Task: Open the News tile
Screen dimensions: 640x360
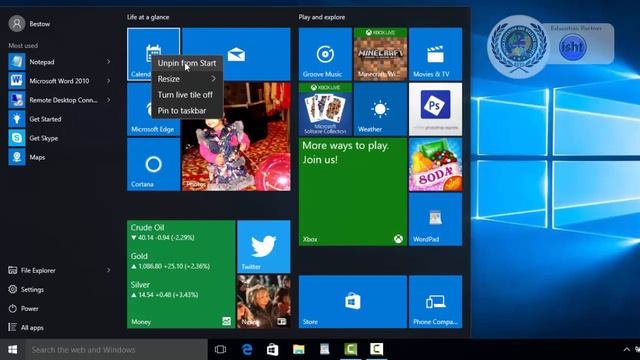Action: (264, 302)
